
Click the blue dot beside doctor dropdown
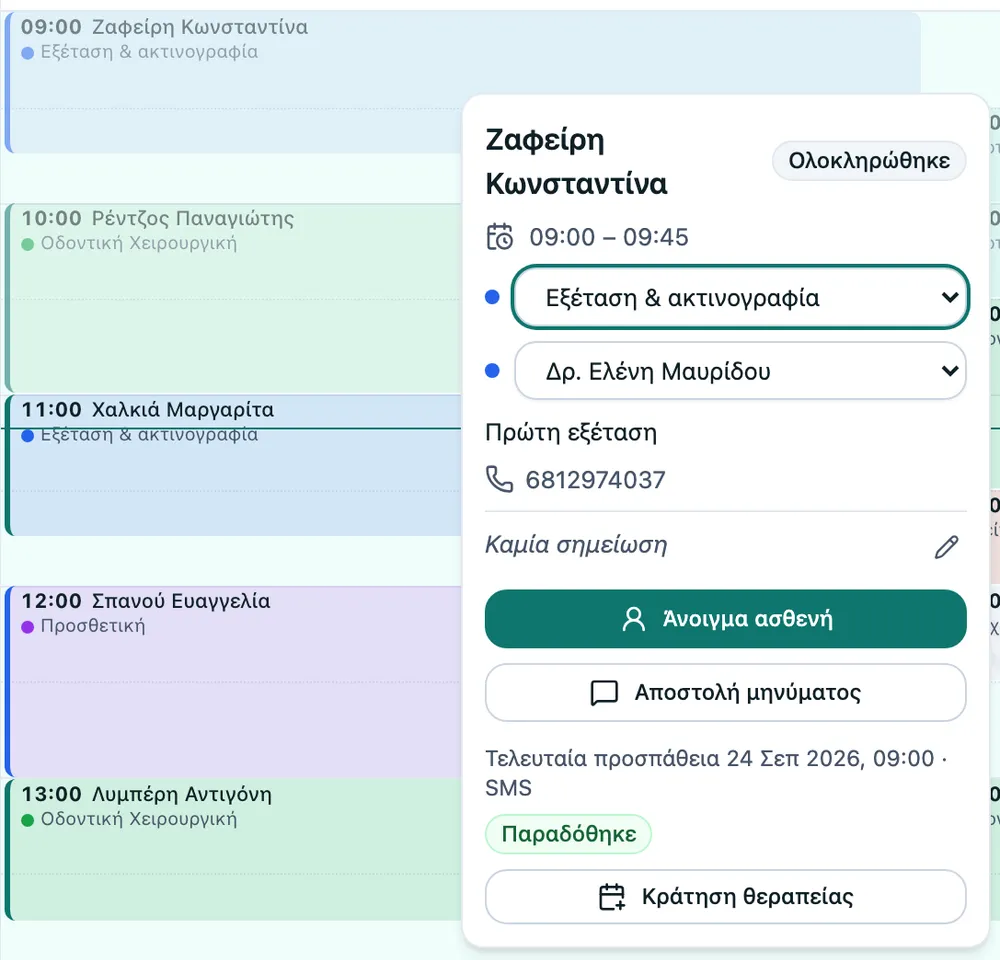(x=492, y=371)
